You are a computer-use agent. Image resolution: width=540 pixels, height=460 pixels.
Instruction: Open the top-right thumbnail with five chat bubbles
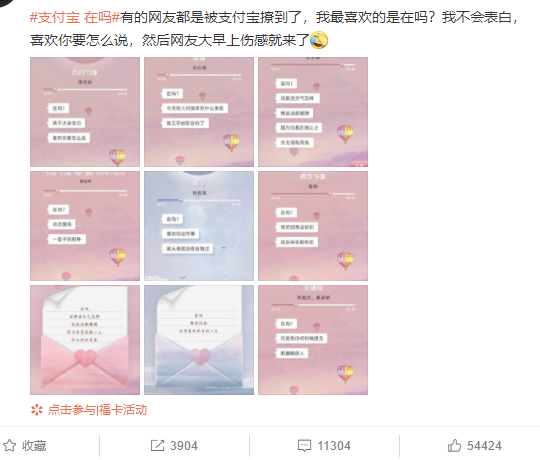[313, 112]
